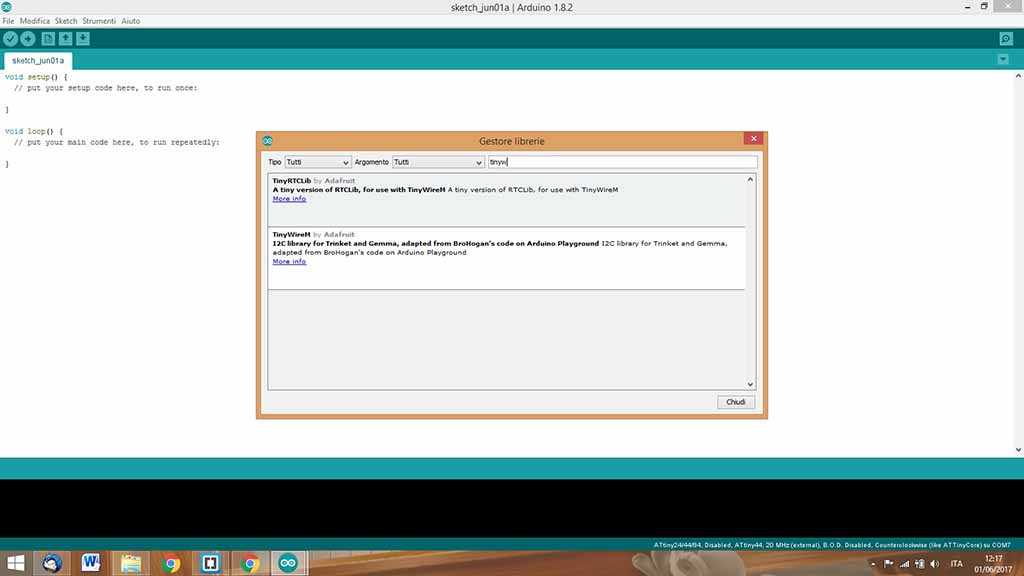The image size is (1024, 576).
Task: Open the Modifica menu
Action: point(35,21)
